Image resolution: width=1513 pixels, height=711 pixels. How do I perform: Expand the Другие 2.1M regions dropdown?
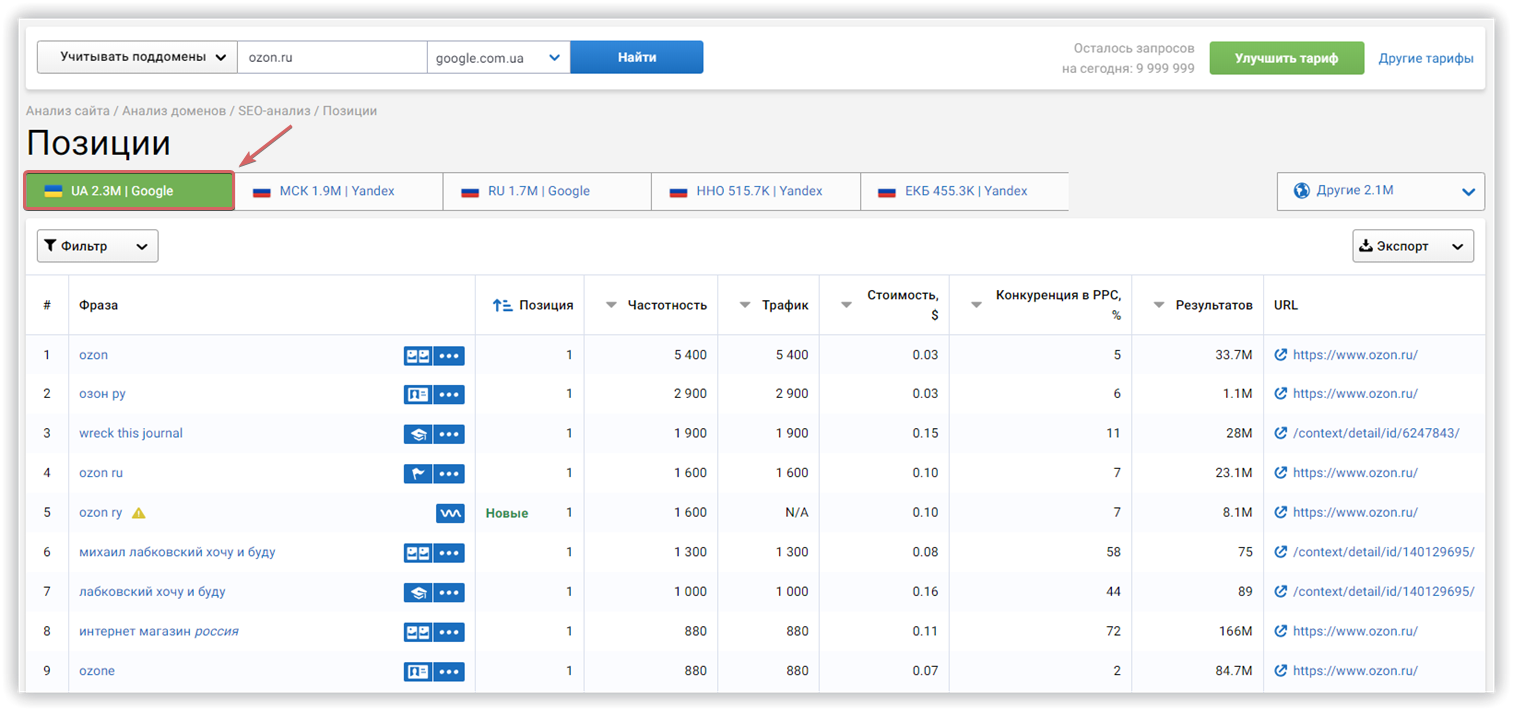pyautogui.click(x=1468, y=190)
